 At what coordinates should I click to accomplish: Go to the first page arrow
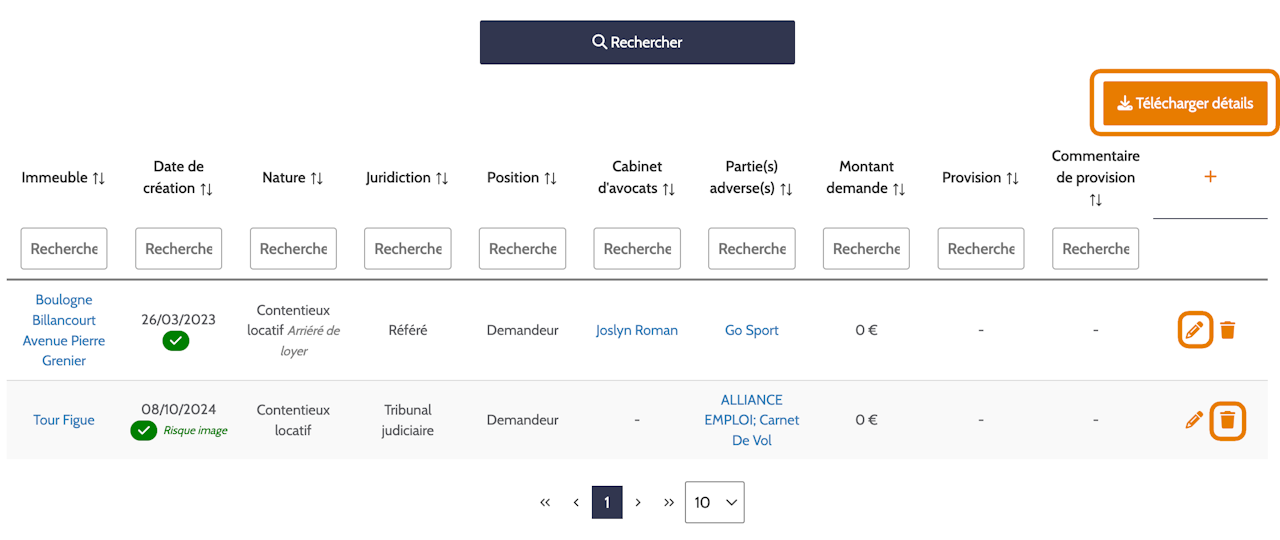[545, 502]
